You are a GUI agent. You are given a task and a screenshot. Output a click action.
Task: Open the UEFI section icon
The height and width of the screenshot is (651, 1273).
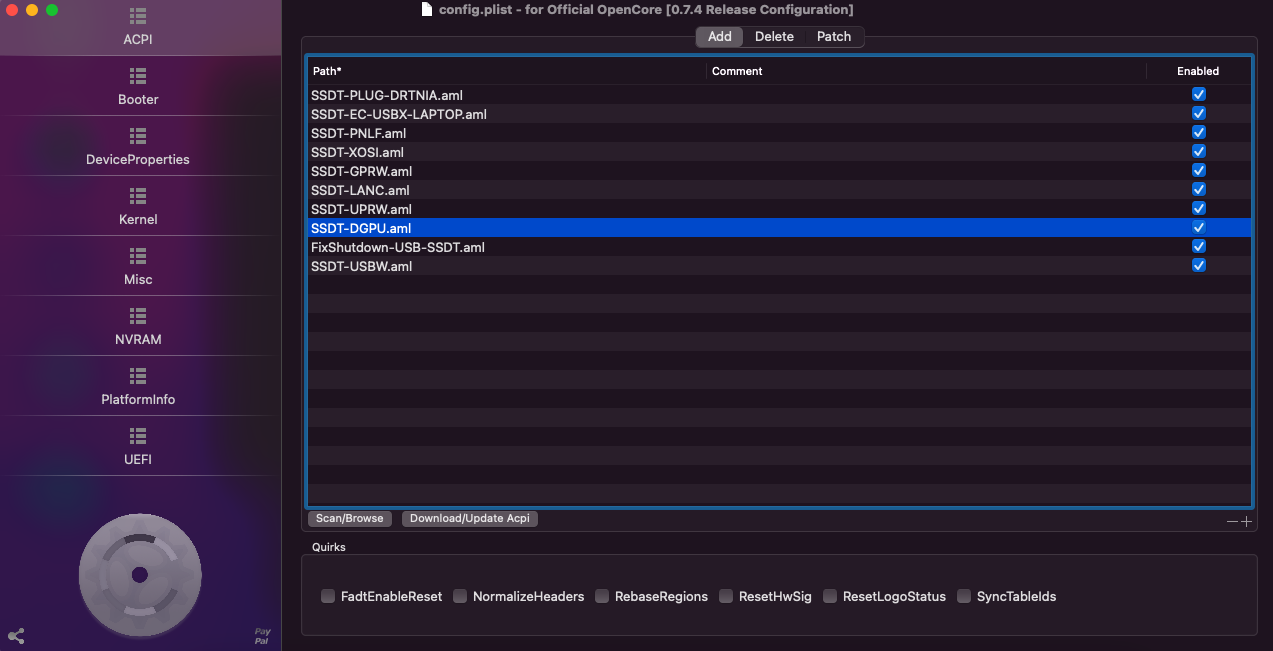(x=138, y=436)
